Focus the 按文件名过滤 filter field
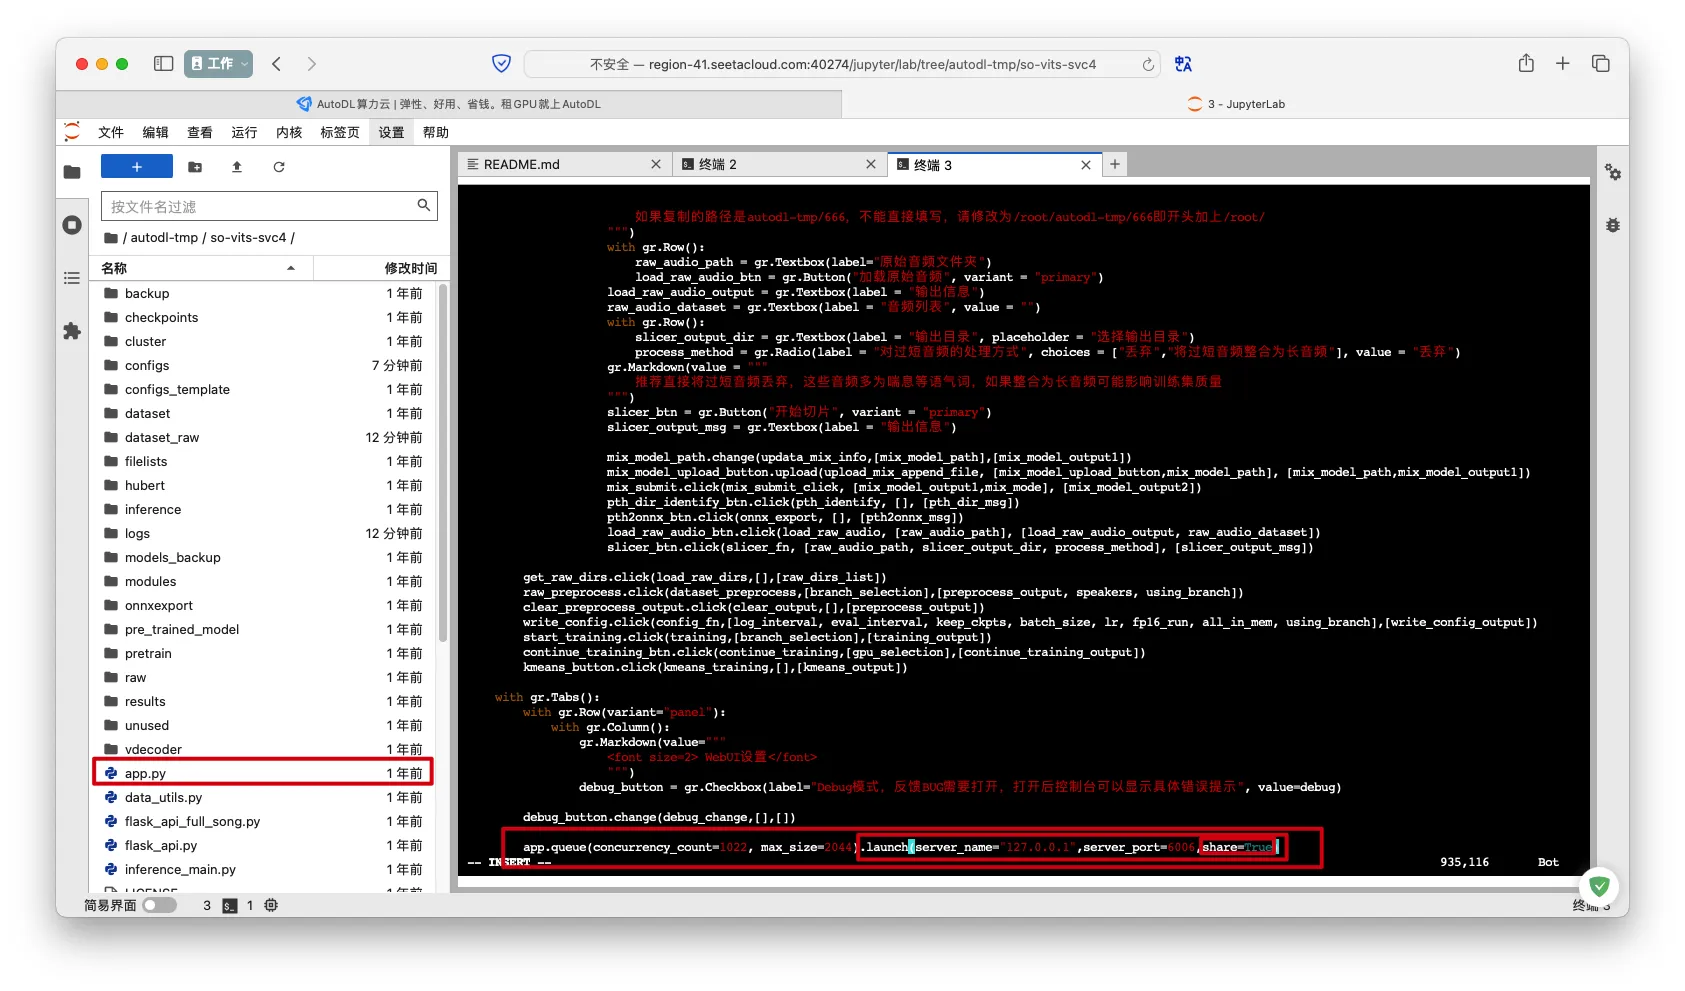 (x=269, y=206)
